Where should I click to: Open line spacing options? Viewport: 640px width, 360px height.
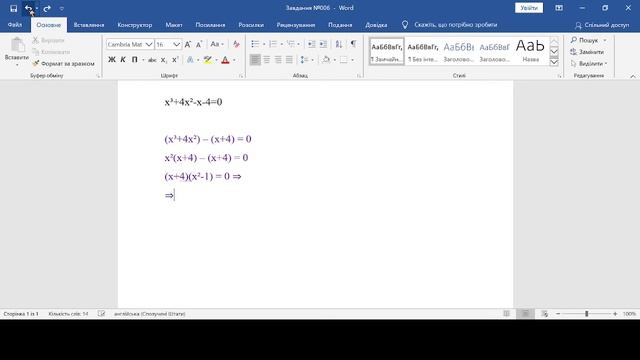[x=307, y=60]
